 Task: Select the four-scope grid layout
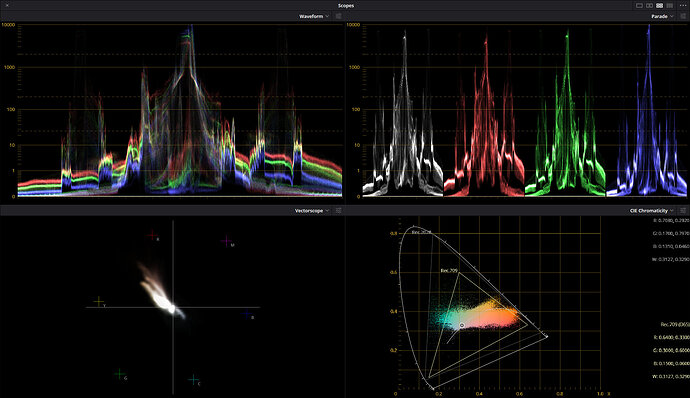click(660, 5)
